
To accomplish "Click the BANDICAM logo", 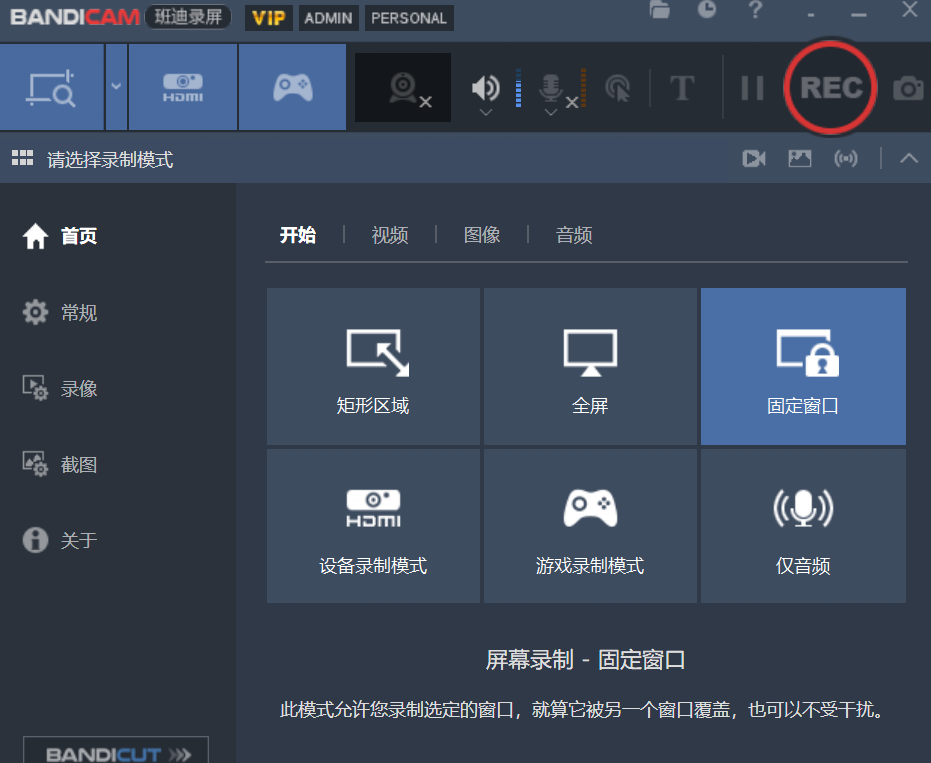I will click(x=75, y=17).
